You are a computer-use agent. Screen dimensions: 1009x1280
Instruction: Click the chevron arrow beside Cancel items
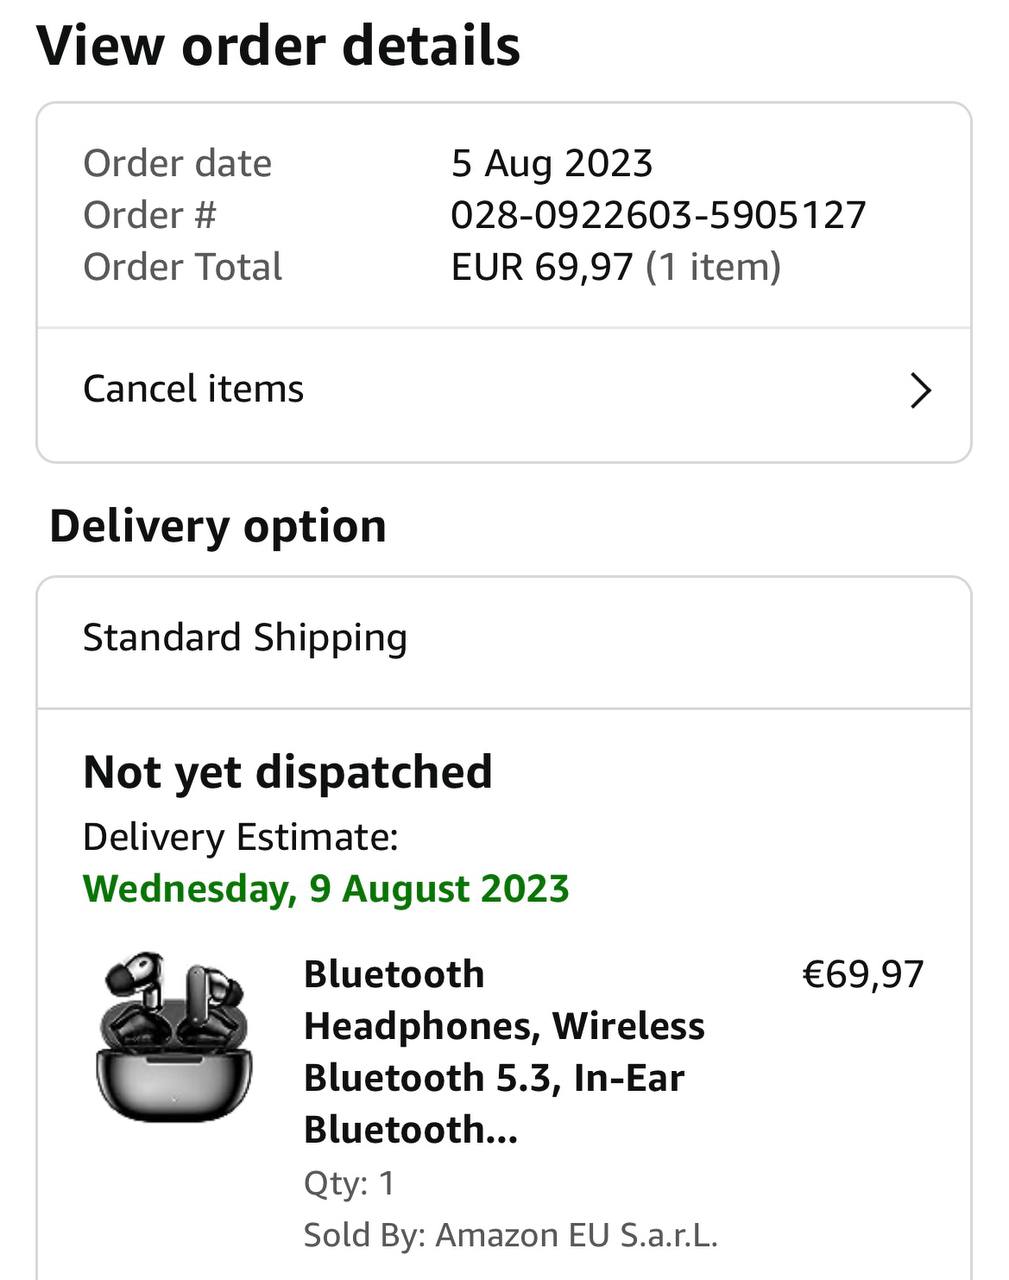(920, 390)
